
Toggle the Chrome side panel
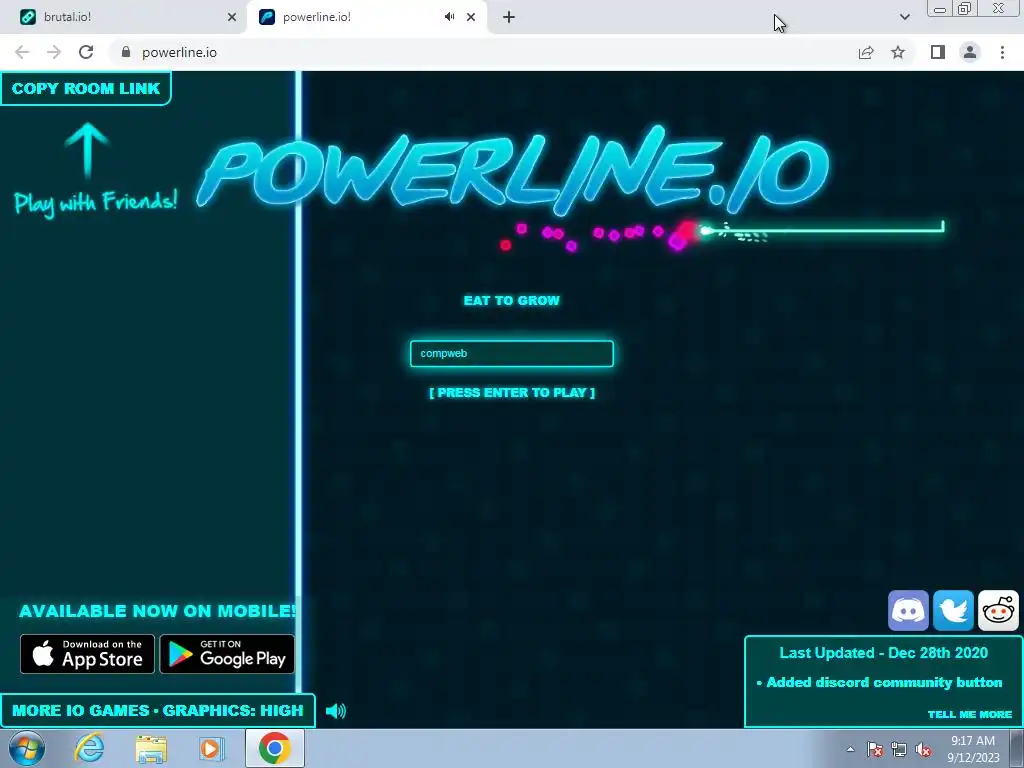[938, 52]
